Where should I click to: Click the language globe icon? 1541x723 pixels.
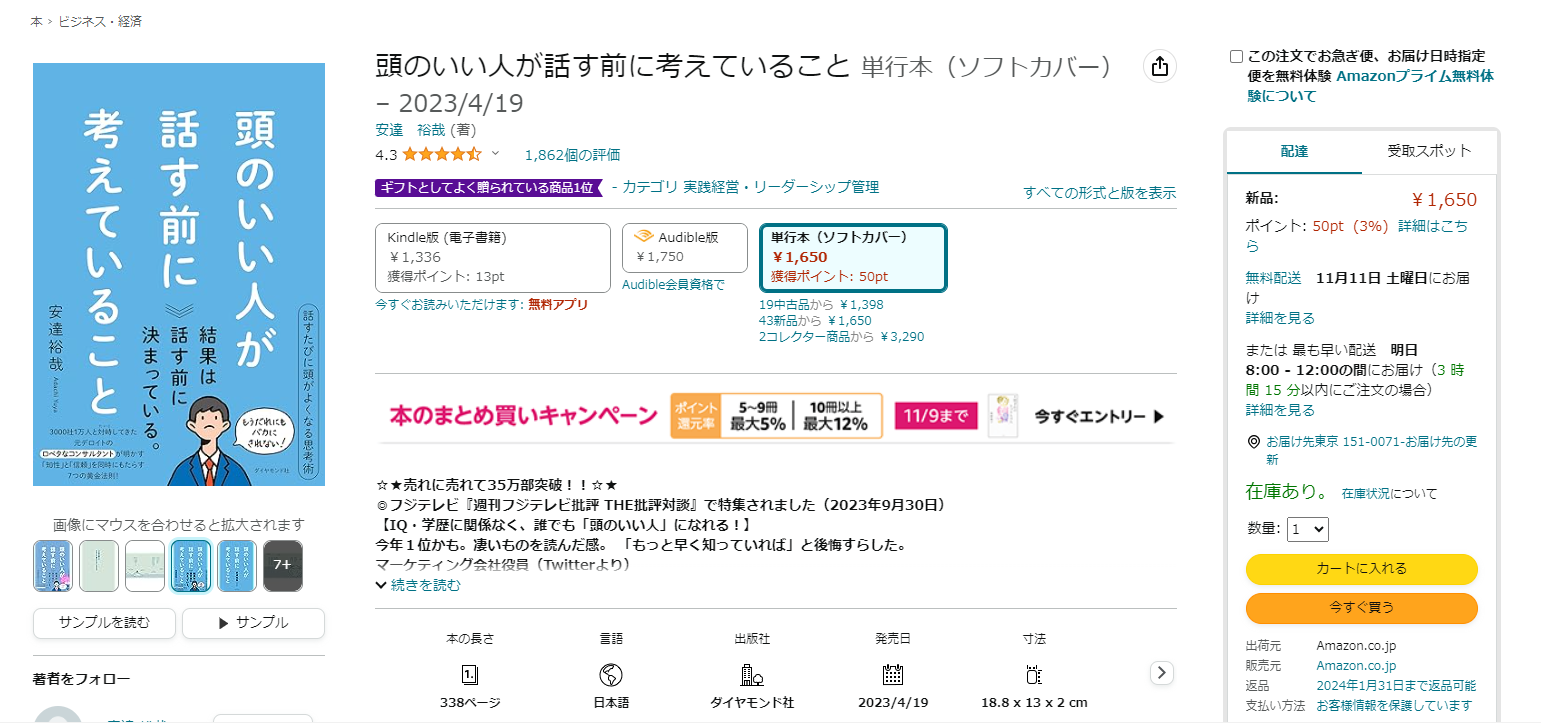(611, 673)
